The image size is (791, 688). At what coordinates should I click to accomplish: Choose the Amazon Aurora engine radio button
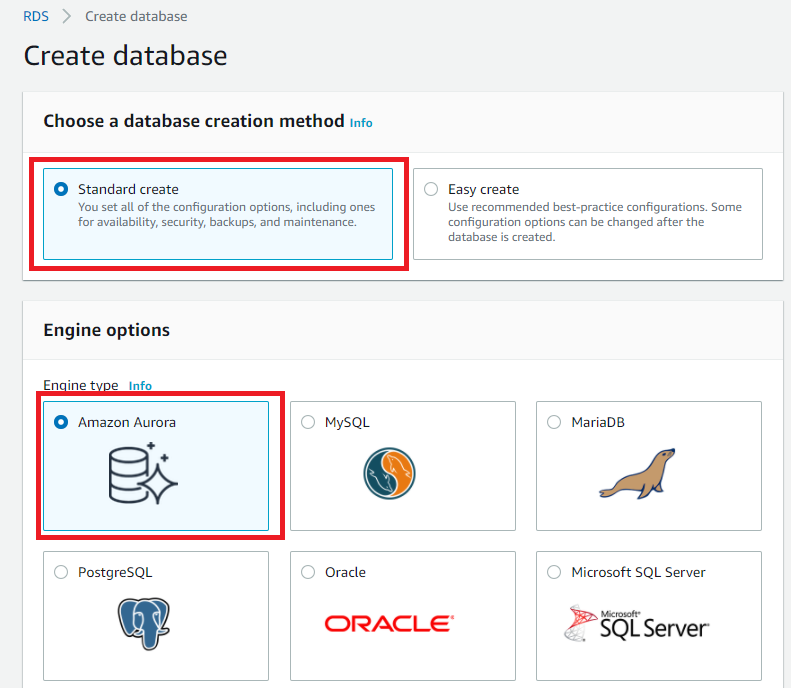pyautogui.click(x=61, y=422)
